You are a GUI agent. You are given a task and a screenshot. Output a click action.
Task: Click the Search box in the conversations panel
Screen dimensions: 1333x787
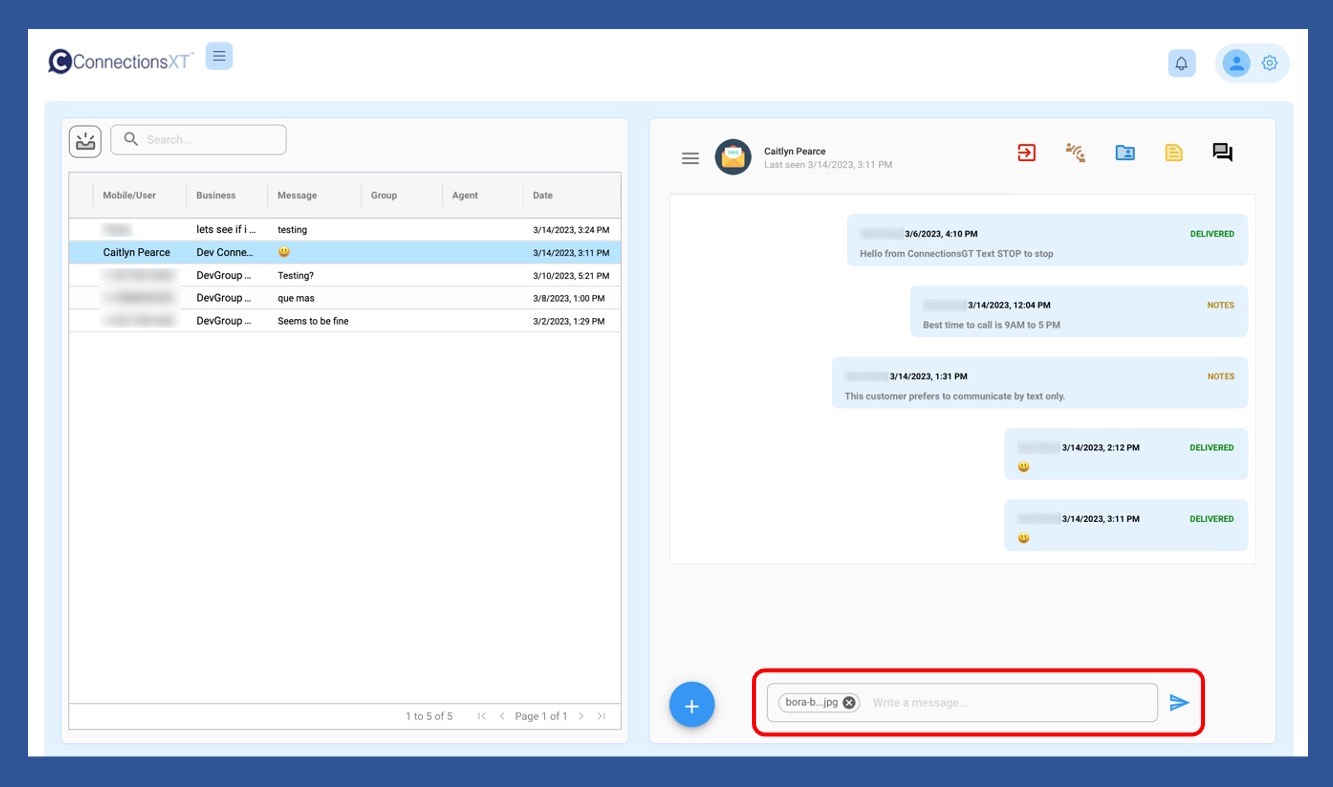pyautogui.click(x=210, y=140)
